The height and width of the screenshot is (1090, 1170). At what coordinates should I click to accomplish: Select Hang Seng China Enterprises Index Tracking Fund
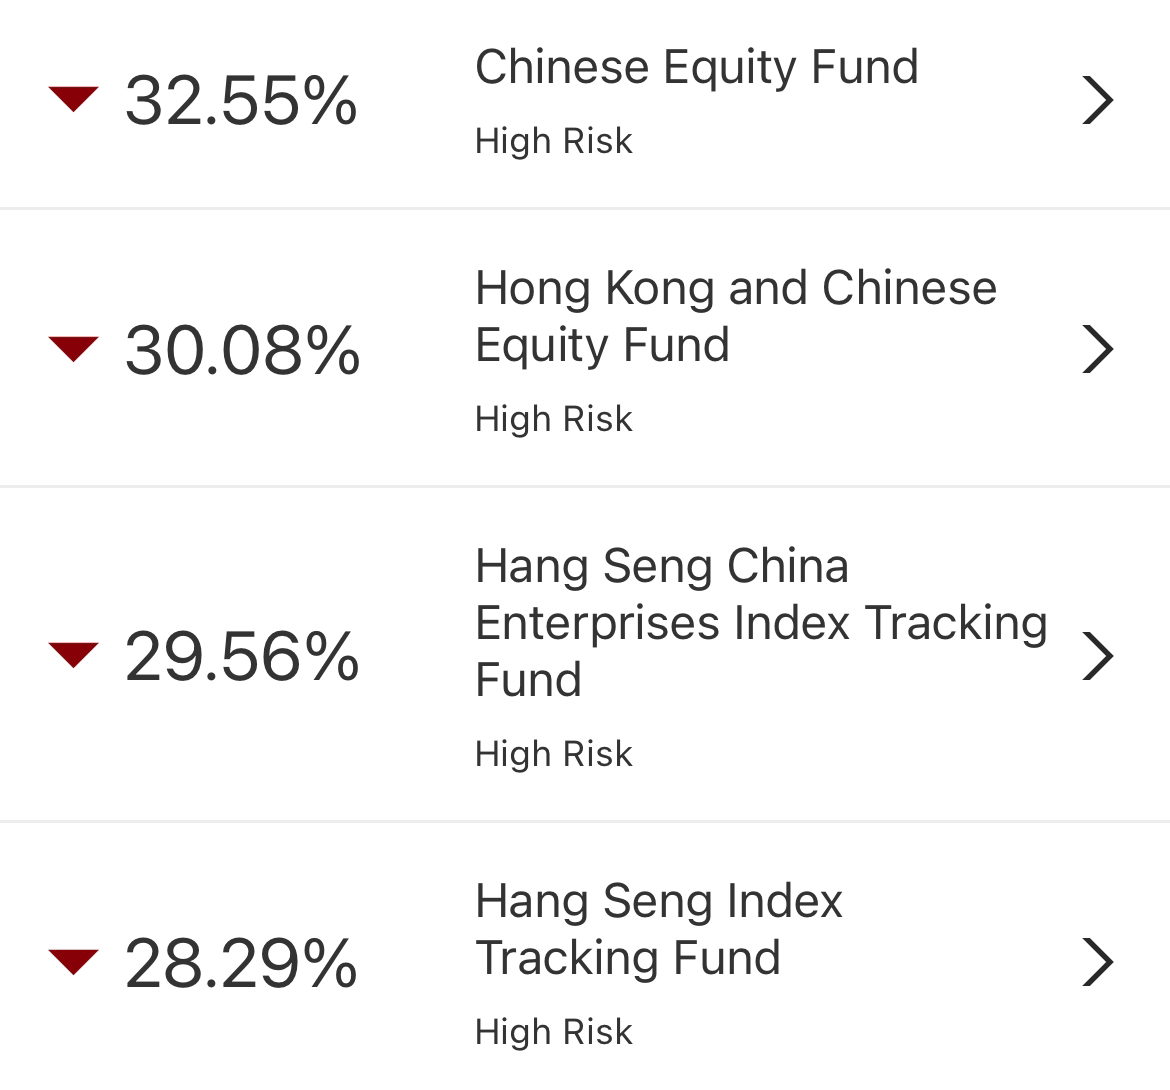[762, 622]
